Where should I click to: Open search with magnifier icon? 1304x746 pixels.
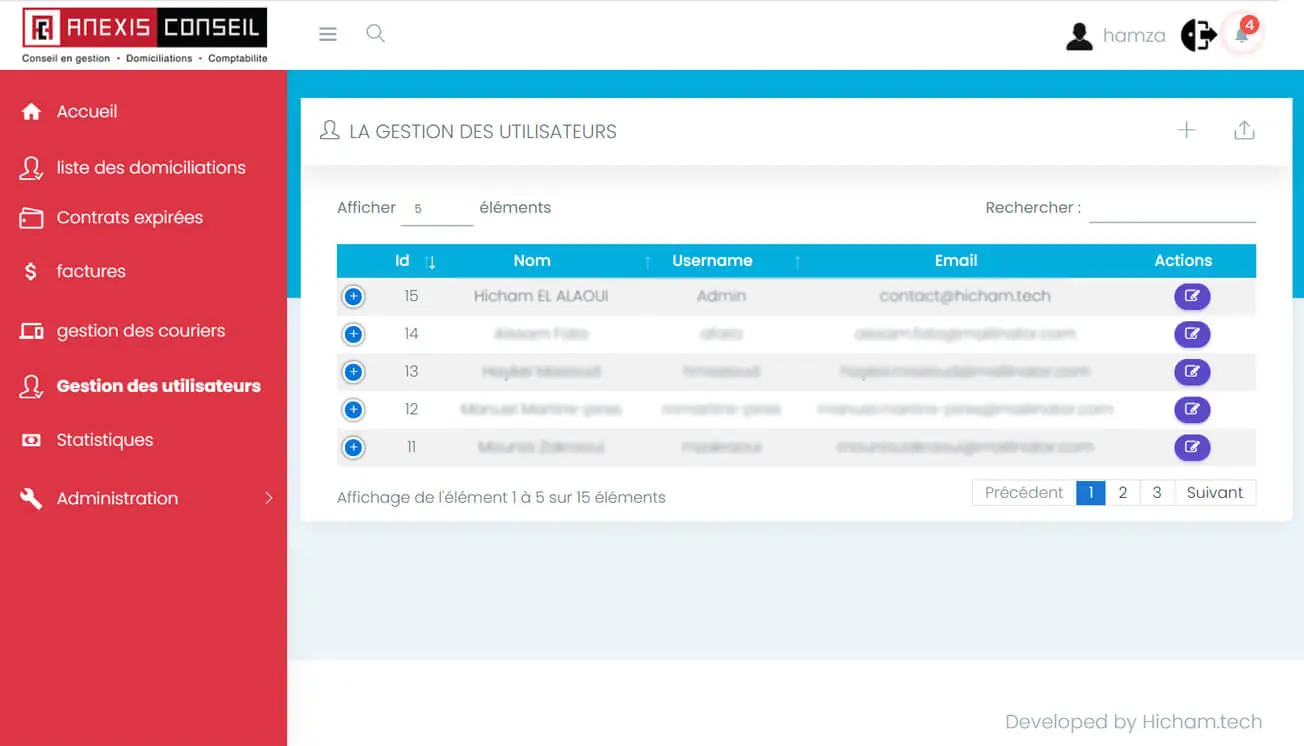pyautogui.click(x=375, y=34)
